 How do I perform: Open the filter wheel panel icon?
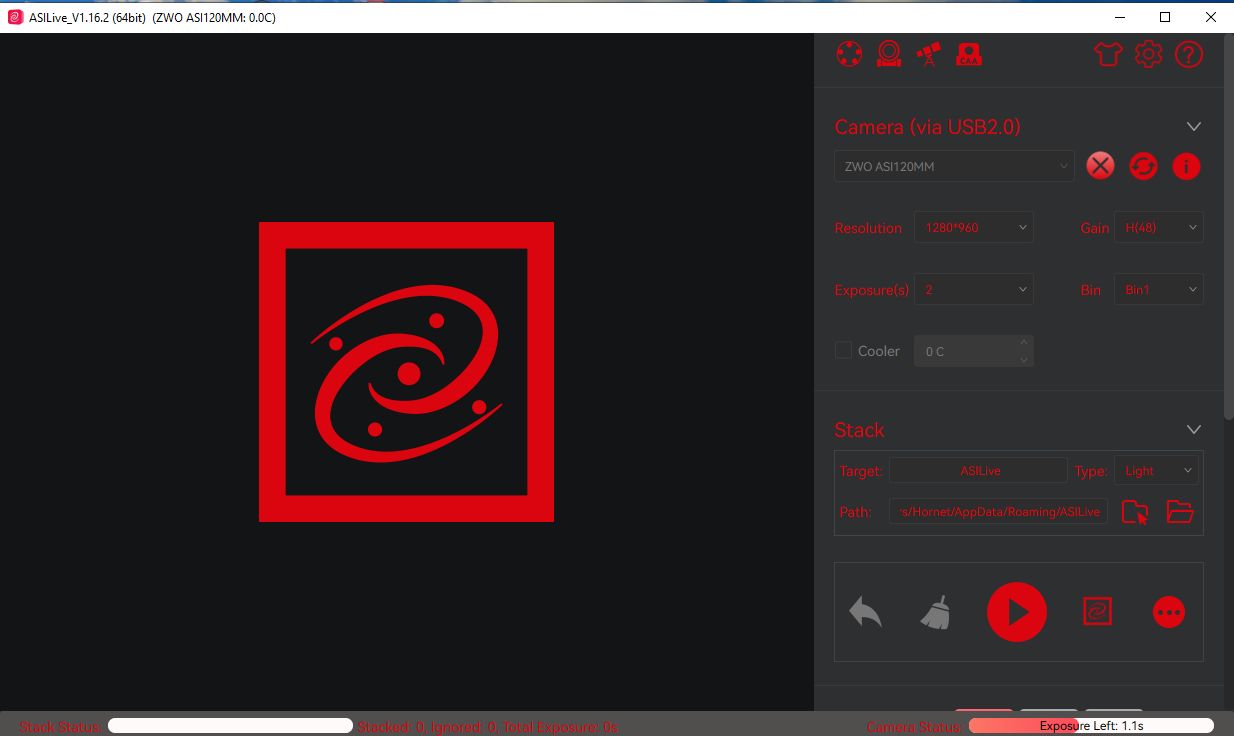pyautogui.click(x=849, y=54)
